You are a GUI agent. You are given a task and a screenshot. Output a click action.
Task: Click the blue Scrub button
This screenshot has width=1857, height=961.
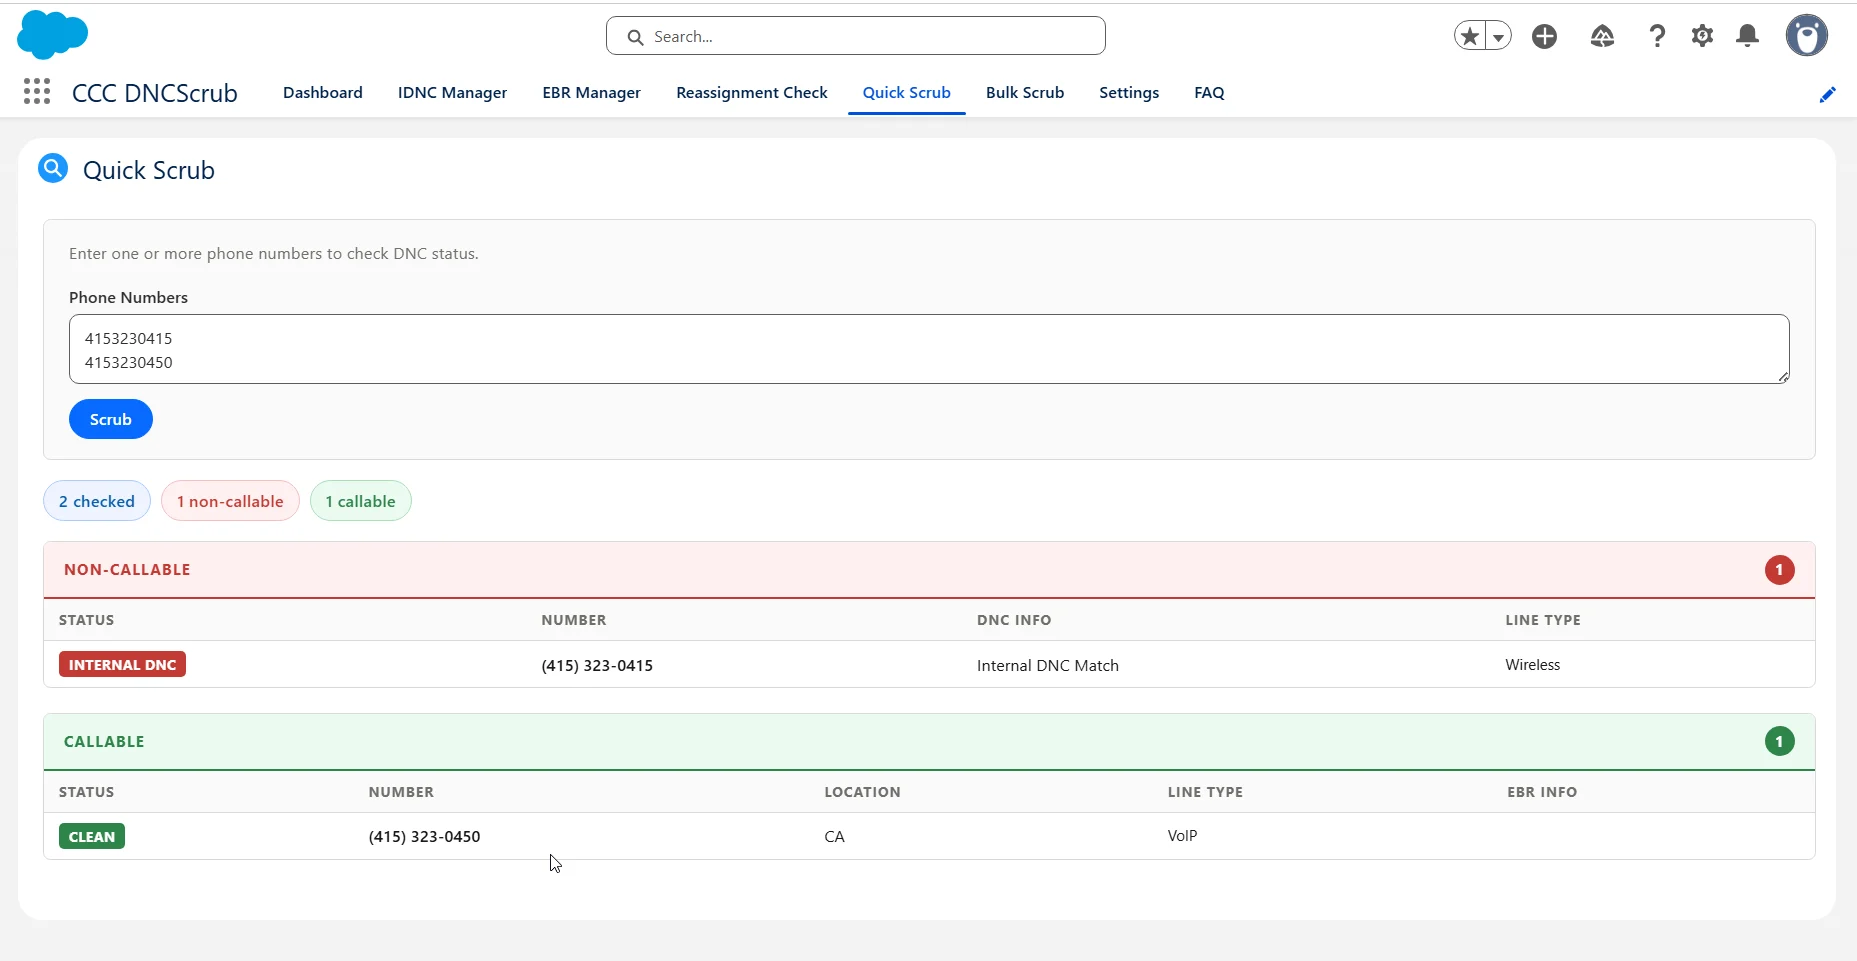point(111,419)
